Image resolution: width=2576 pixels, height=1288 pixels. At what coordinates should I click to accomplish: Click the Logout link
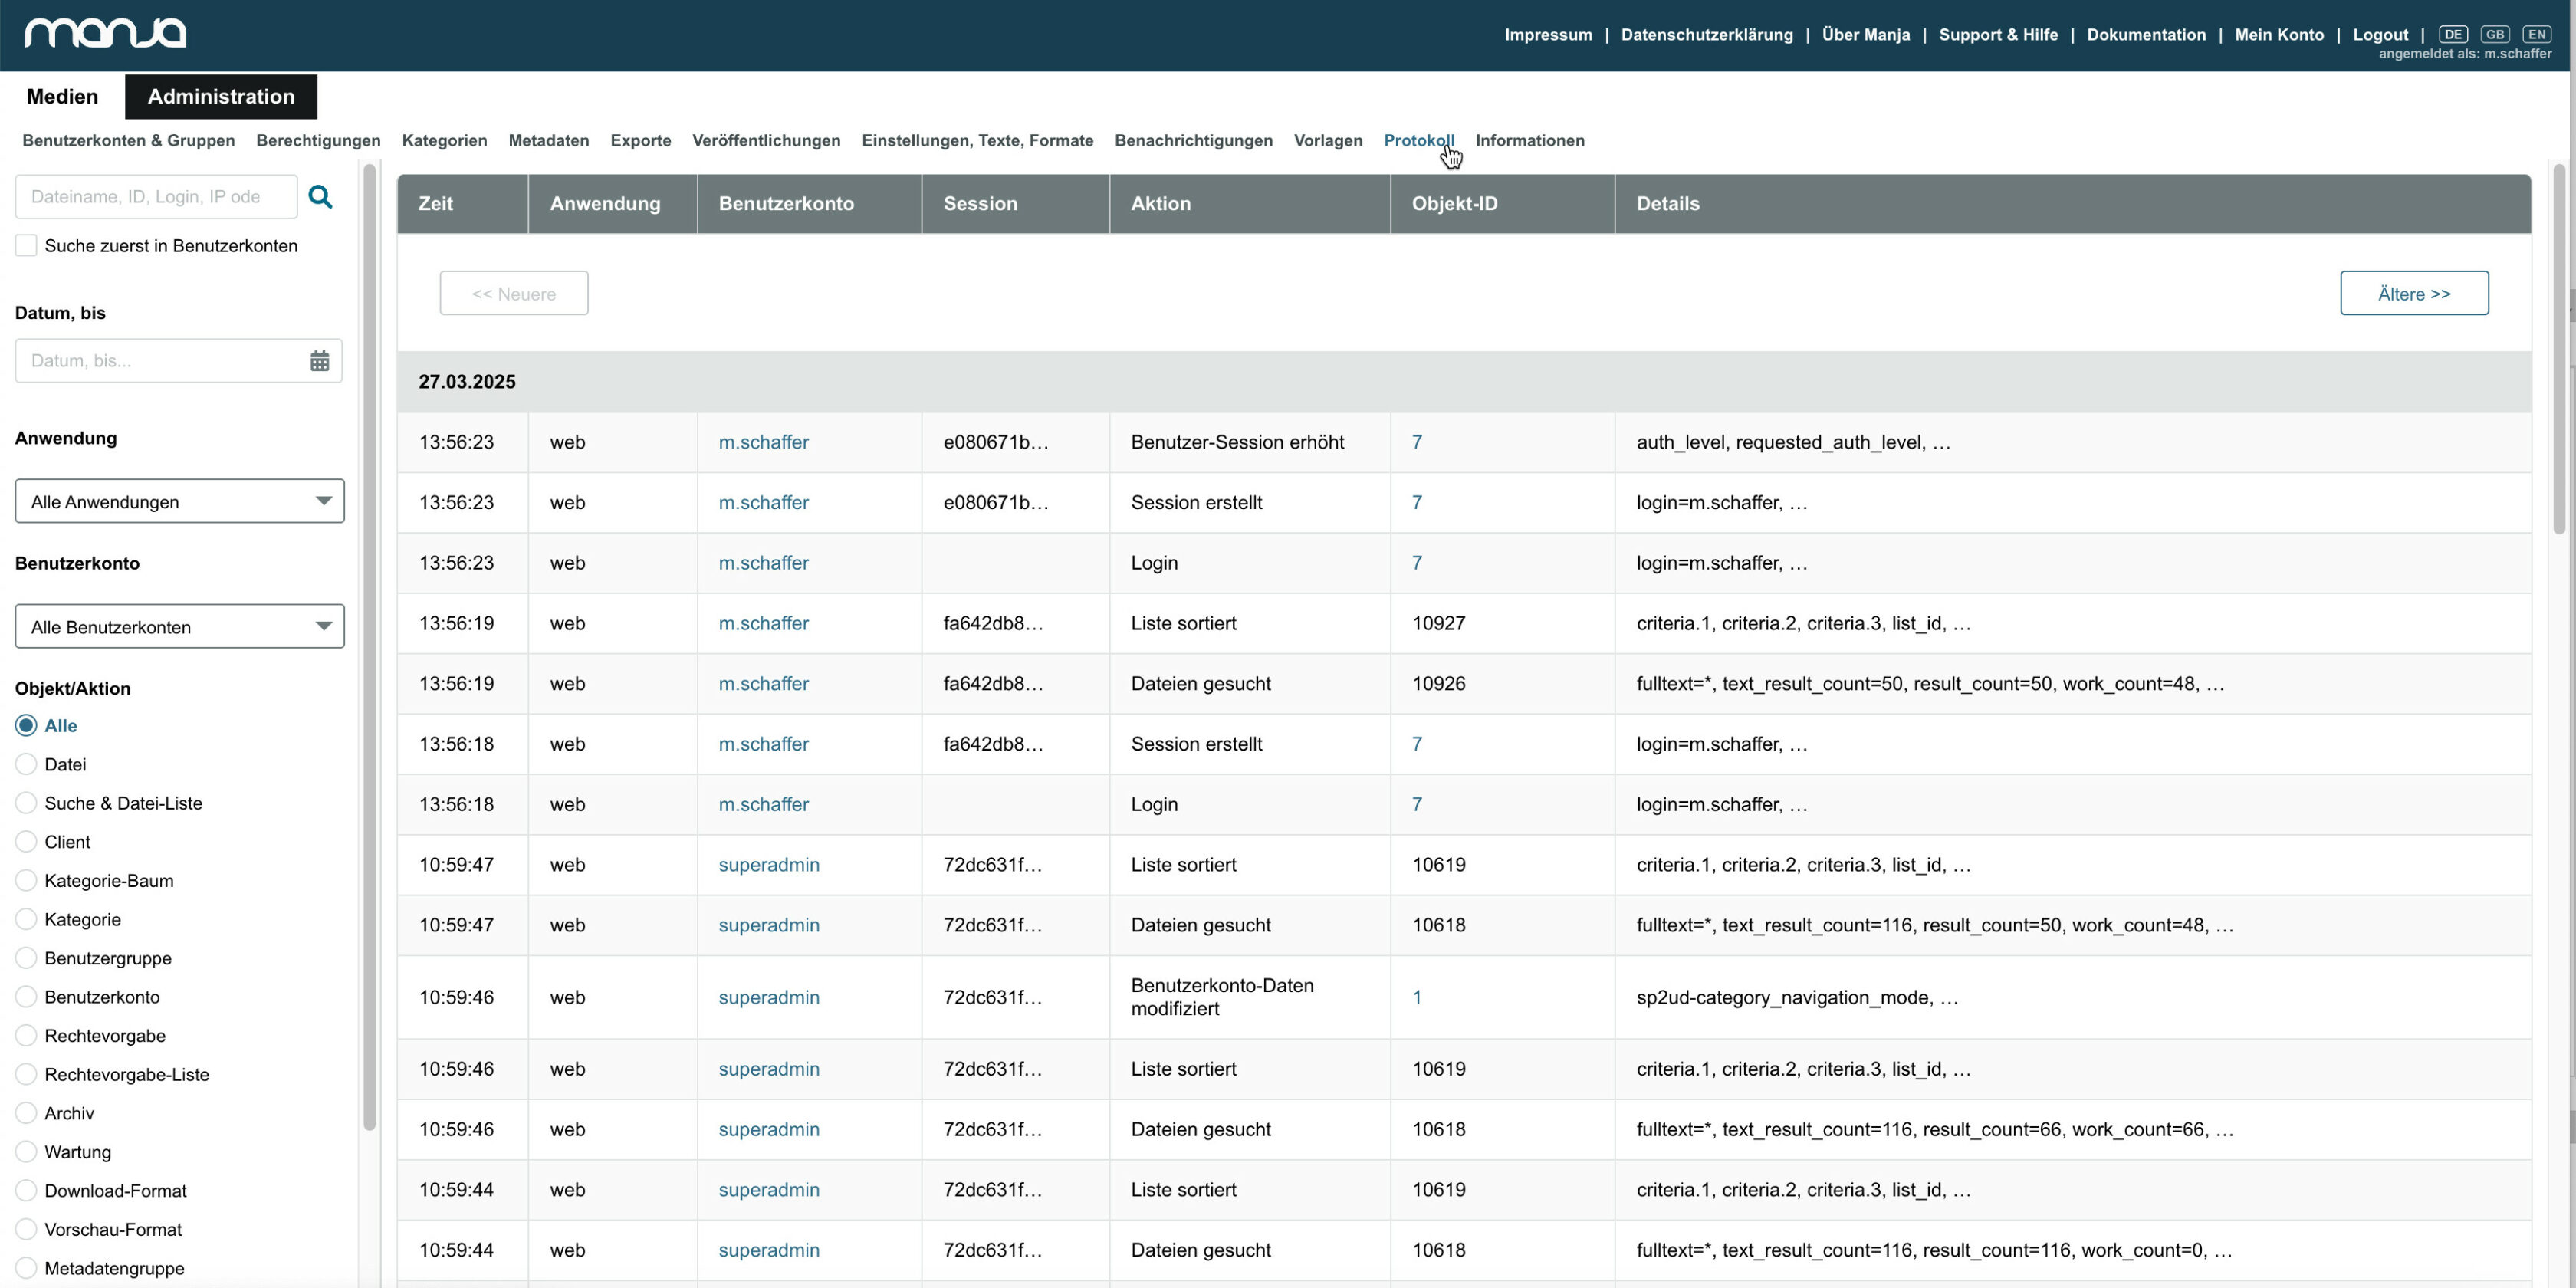tap(2380, 34)
